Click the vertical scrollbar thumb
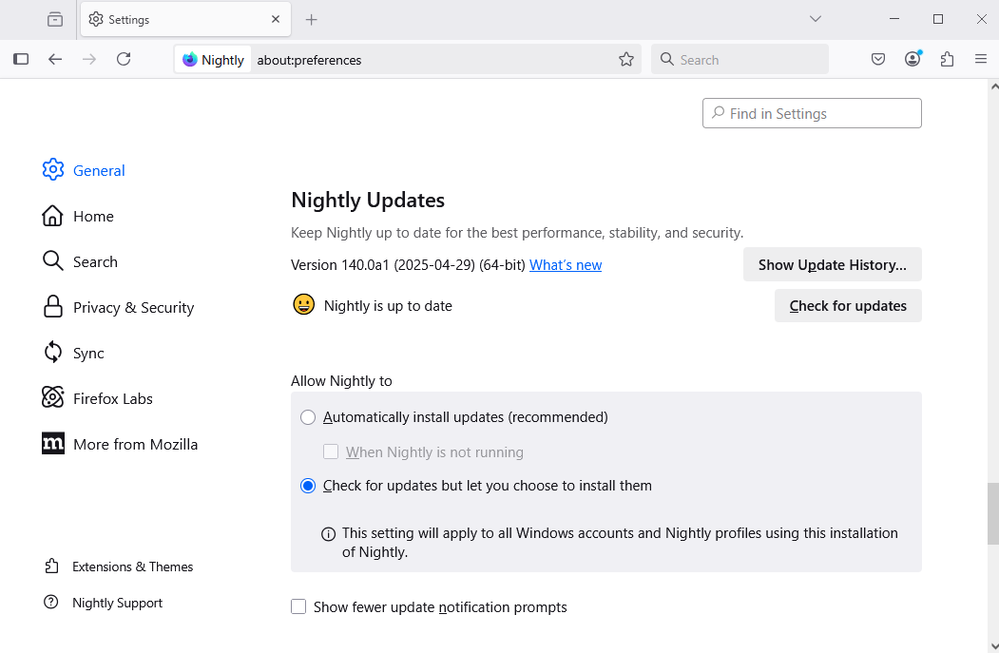 992,513
